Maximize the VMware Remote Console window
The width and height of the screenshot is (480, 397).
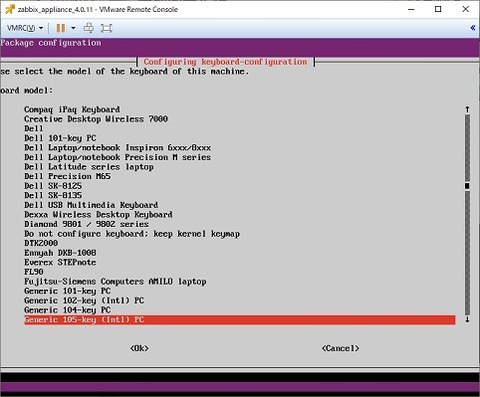click(x=438, y=9)
